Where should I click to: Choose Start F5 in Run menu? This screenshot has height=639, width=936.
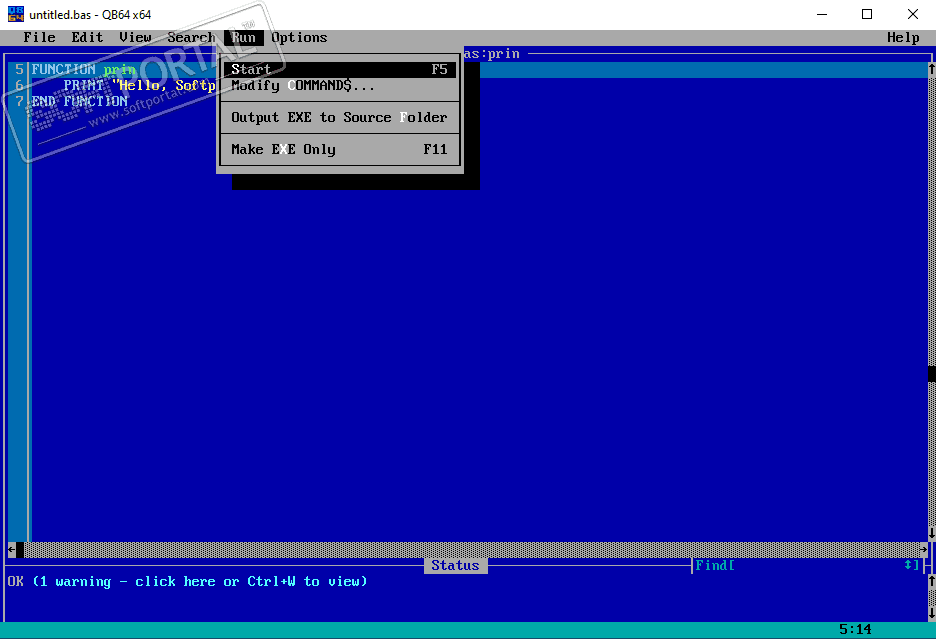point(340,69)
